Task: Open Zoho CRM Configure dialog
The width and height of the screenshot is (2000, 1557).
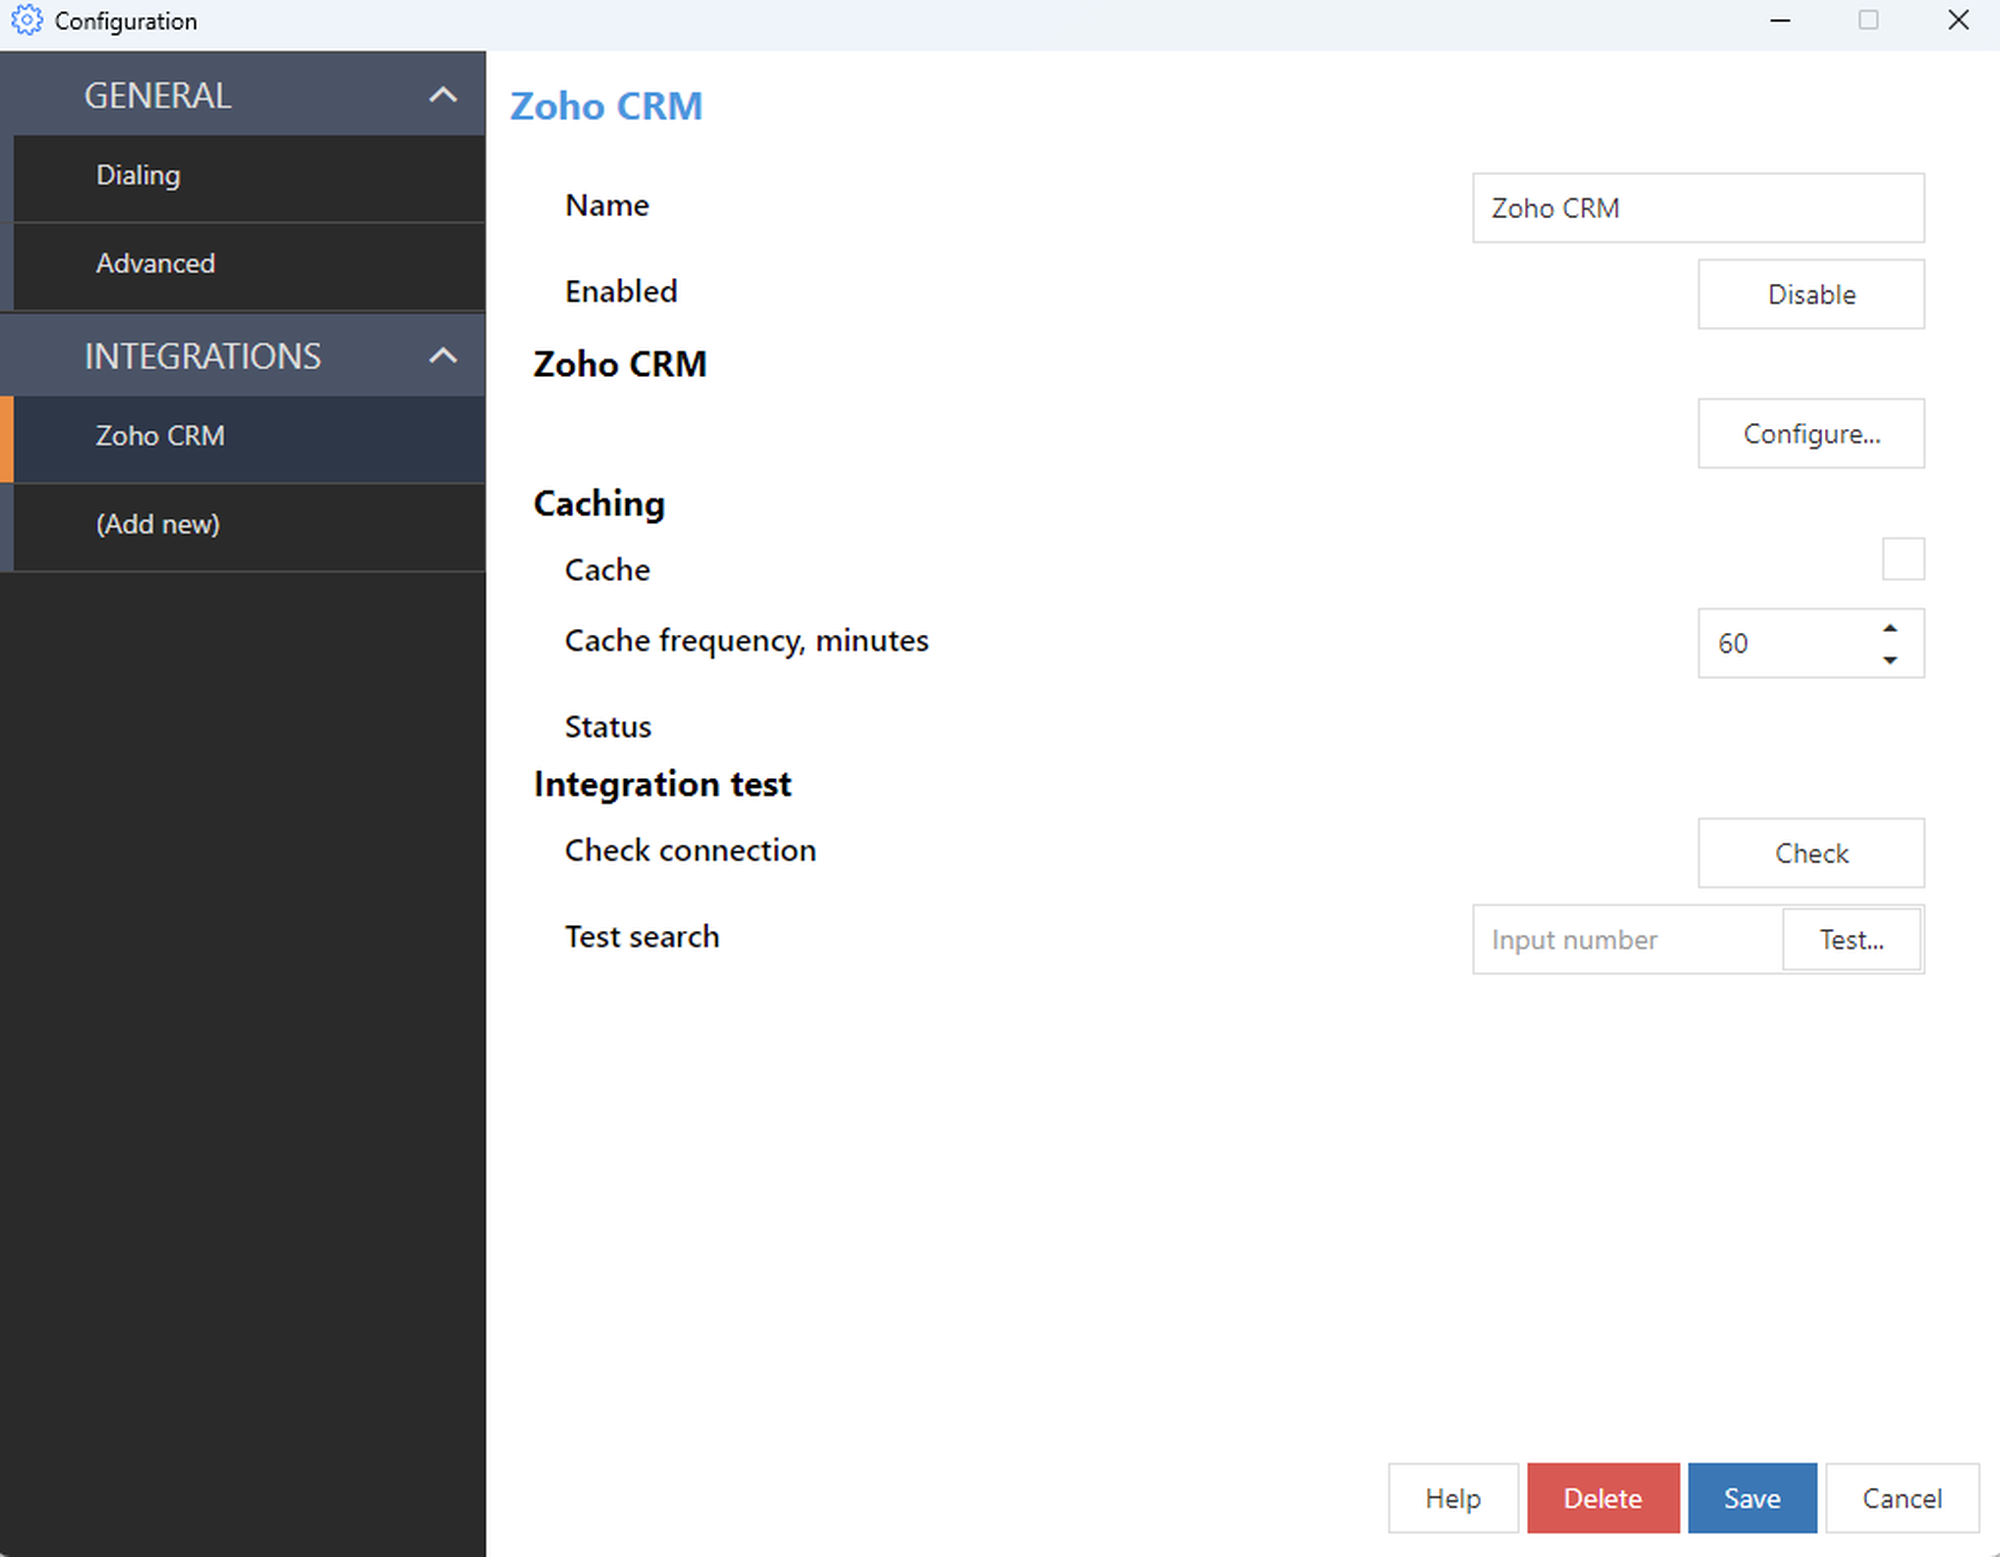Action: tap(1810, 434)
